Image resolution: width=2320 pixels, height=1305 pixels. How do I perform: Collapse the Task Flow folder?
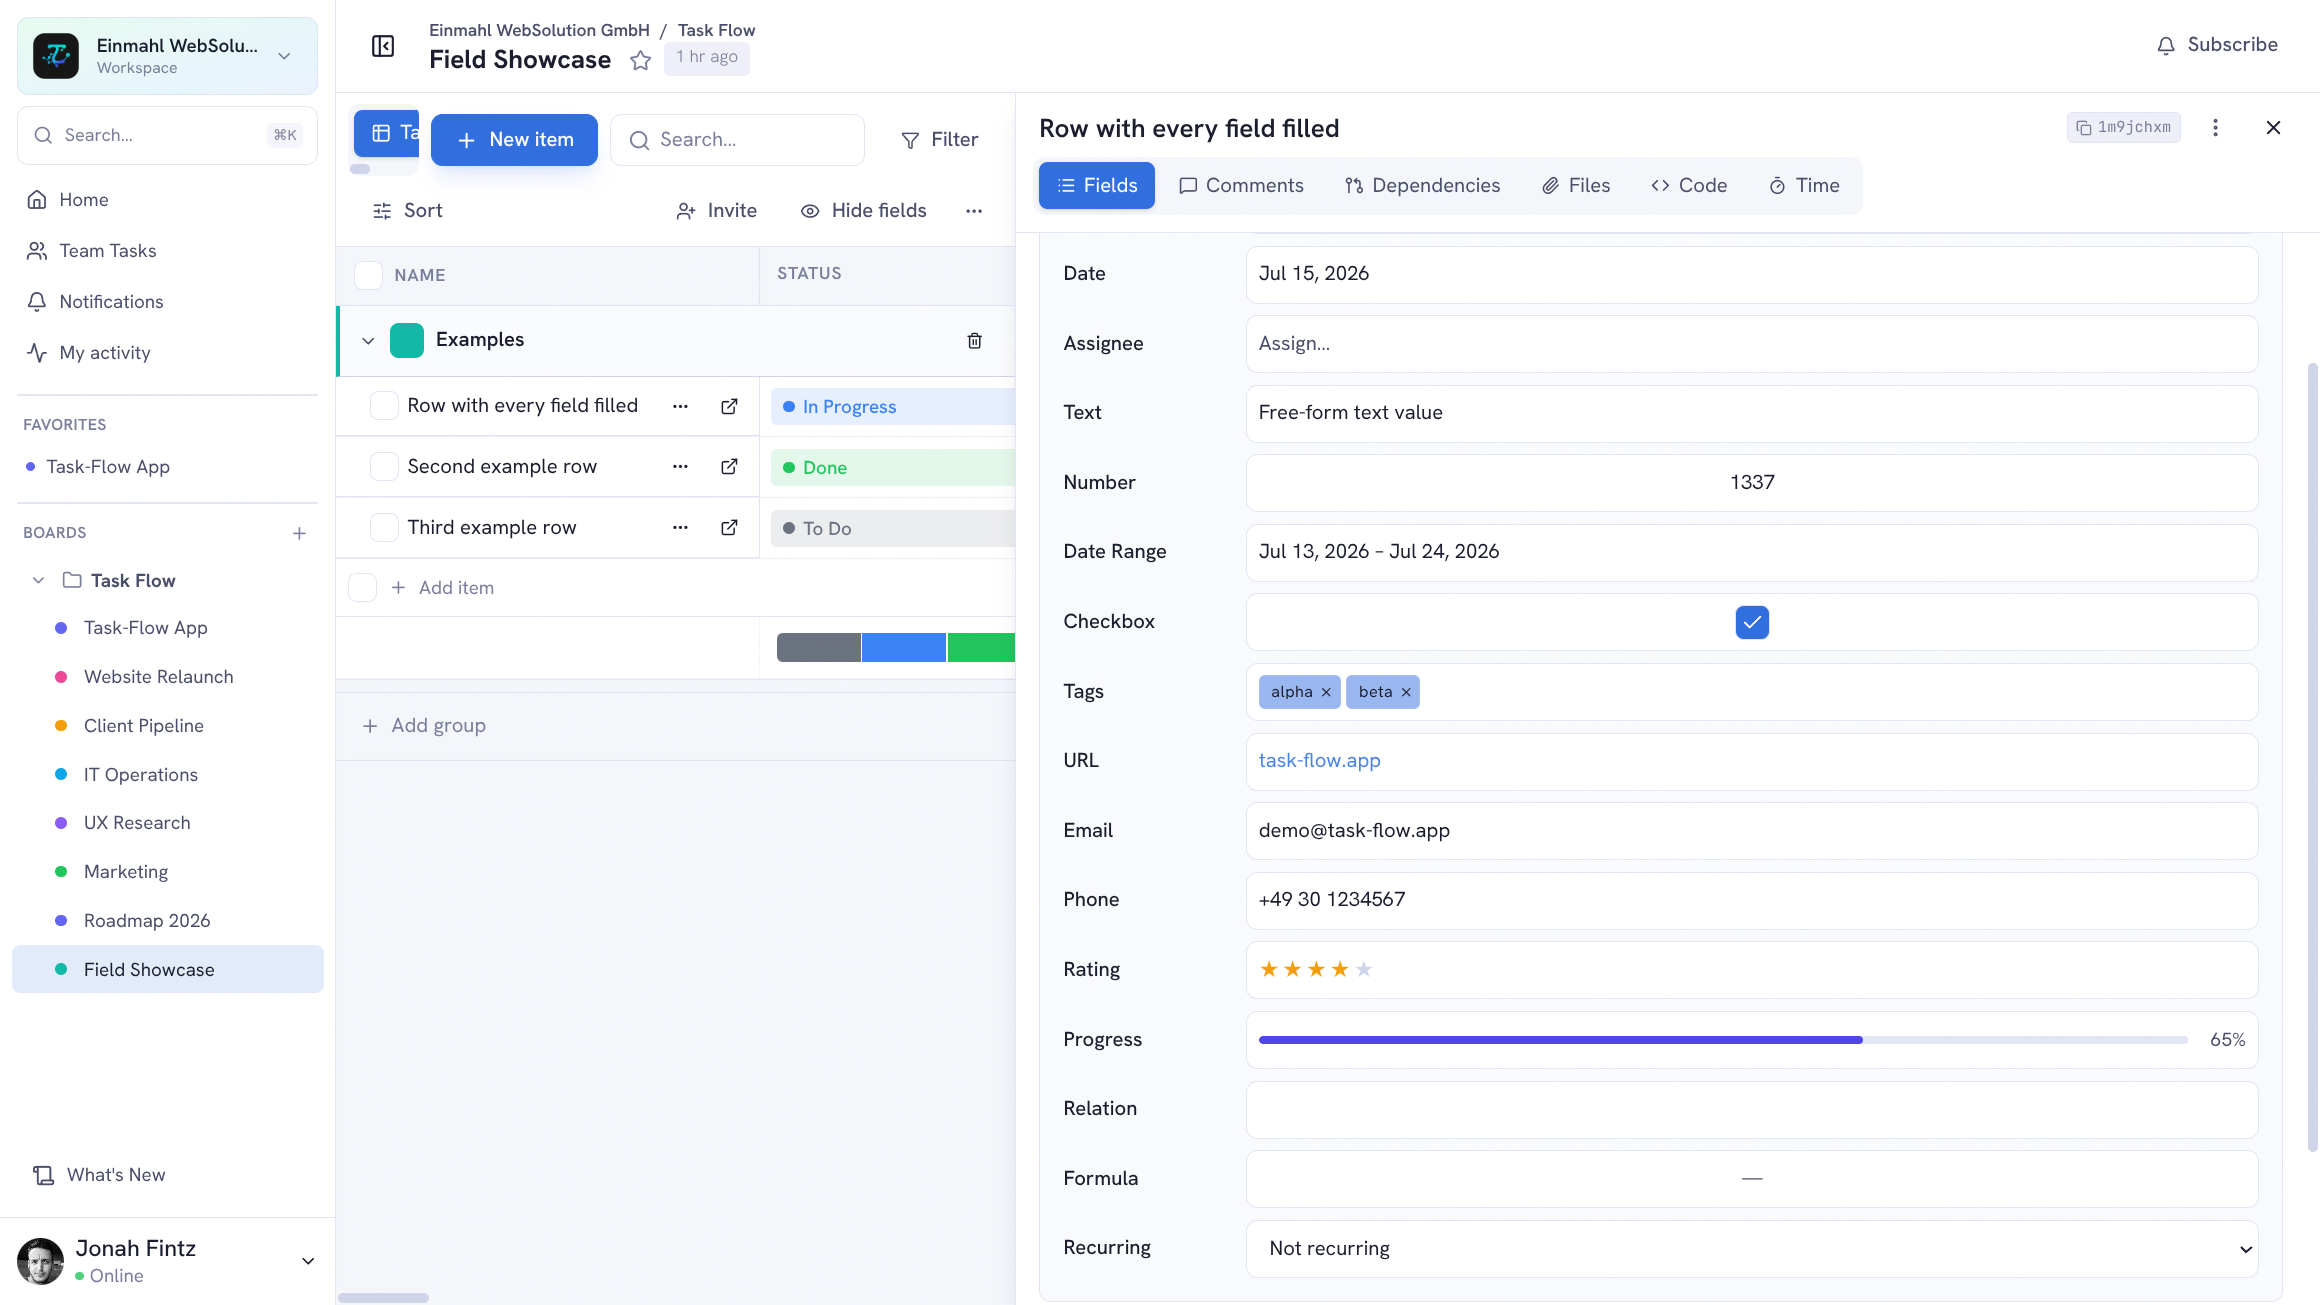38,581
